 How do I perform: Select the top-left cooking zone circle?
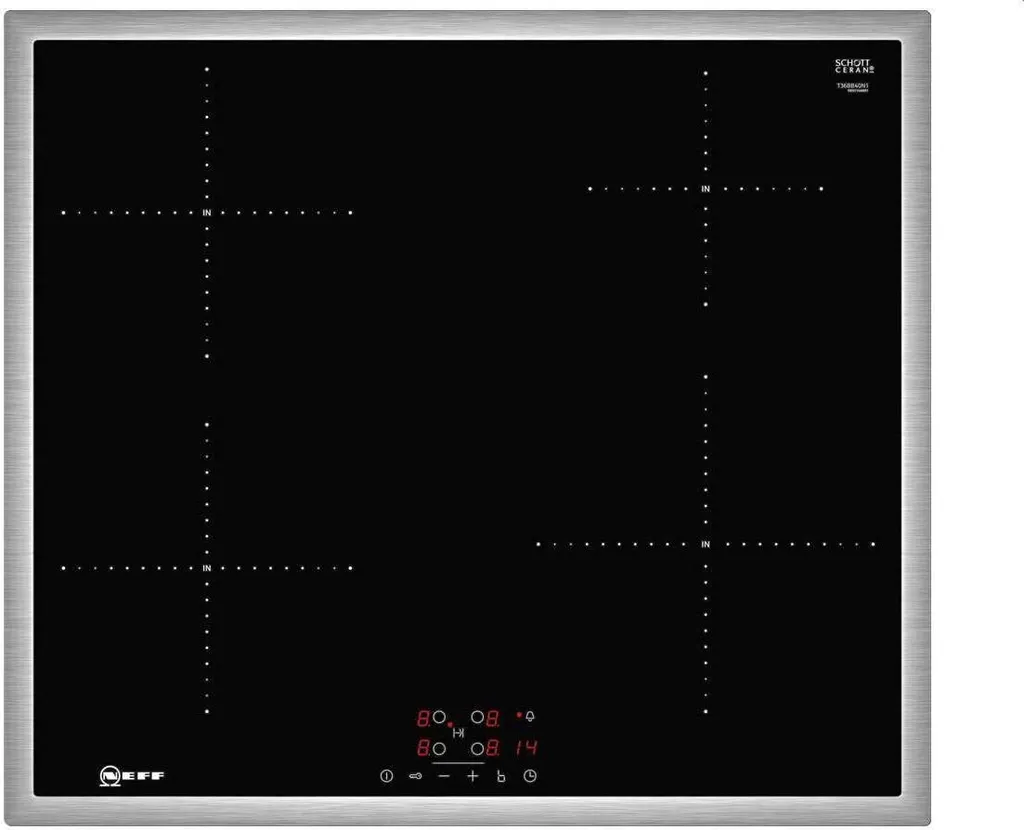coord(439,717)
